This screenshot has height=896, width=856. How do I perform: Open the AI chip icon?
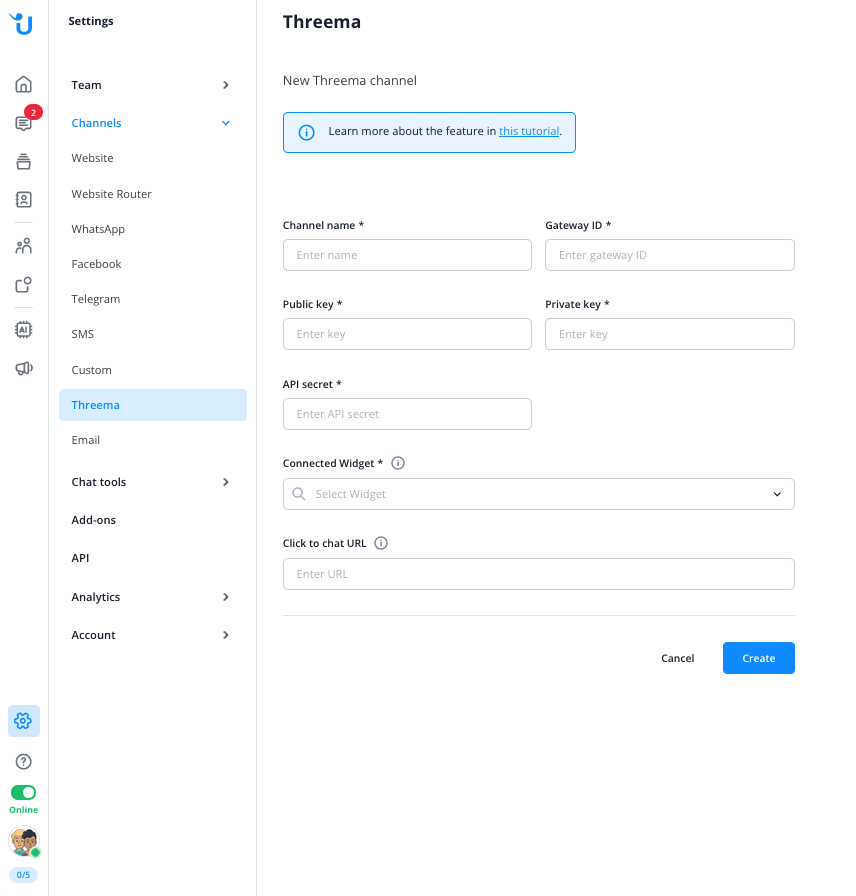tap(23, 330)
